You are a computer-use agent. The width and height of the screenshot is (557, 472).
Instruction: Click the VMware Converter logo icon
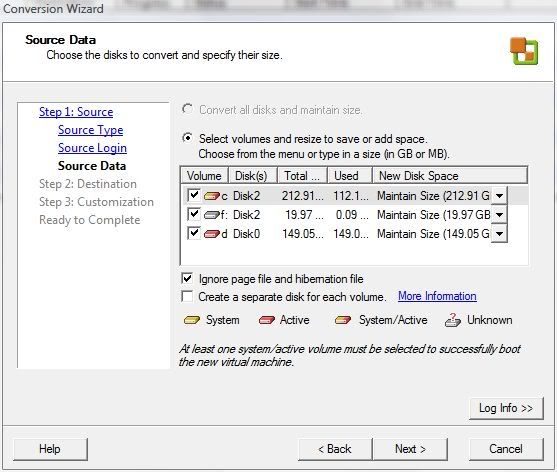[524, 51]
